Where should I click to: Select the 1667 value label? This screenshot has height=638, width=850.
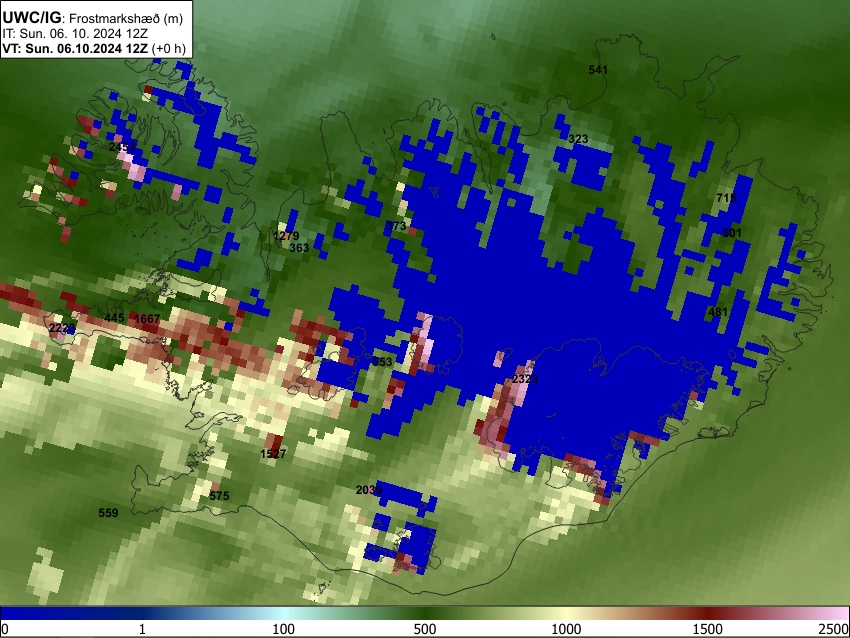(x=147, y=319)
